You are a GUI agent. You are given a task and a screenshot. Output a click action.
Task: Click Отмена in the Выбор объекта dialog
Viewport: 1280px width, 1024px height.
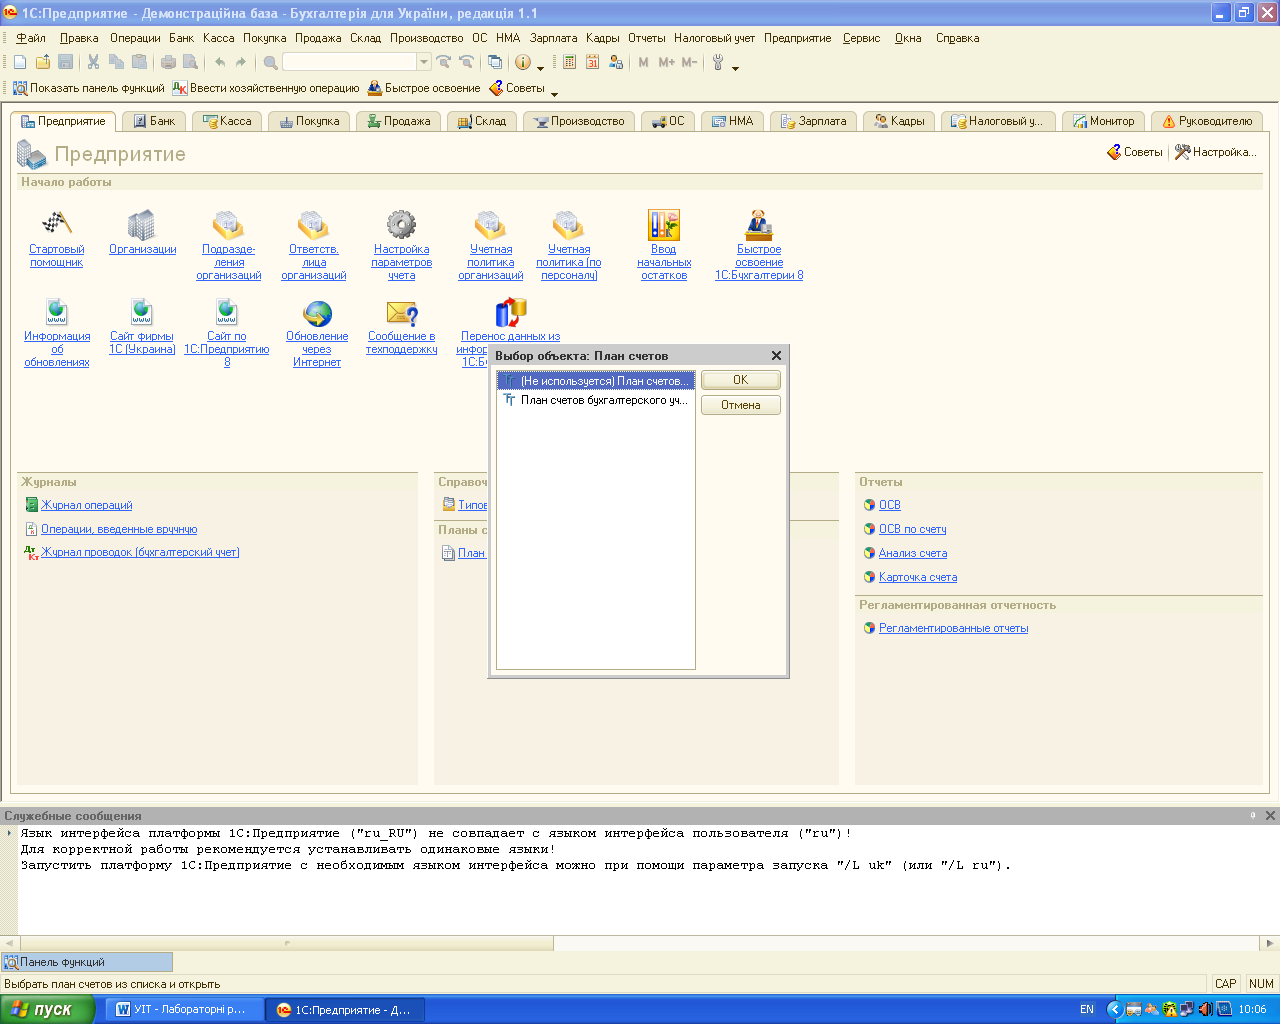pyautogui.click(x=740, y=405)
